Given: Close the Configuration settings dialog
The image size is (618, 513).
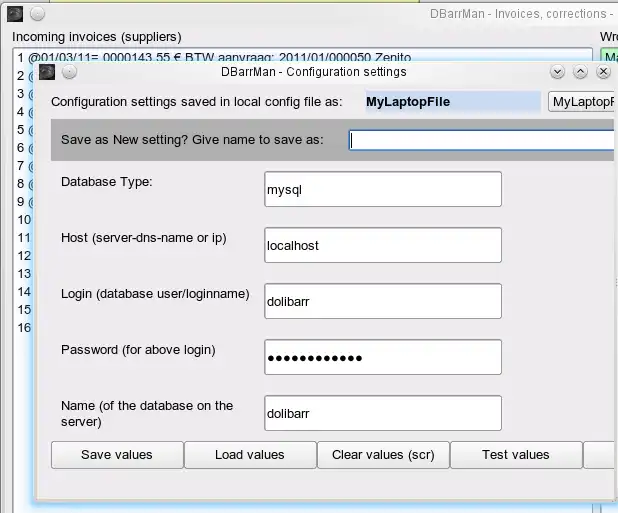Looking at the screenshot, I should tap(603, 72).
